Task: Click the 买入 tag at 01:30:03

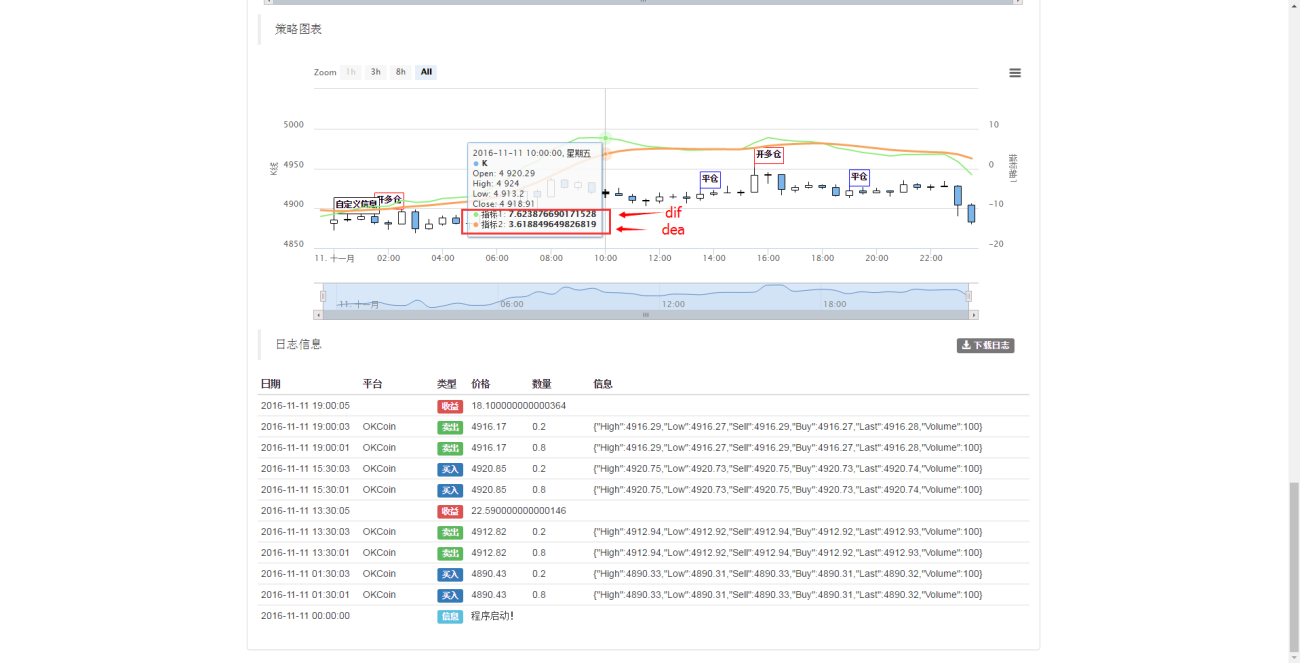Action: pyautogui.click(x=450, y=574)
